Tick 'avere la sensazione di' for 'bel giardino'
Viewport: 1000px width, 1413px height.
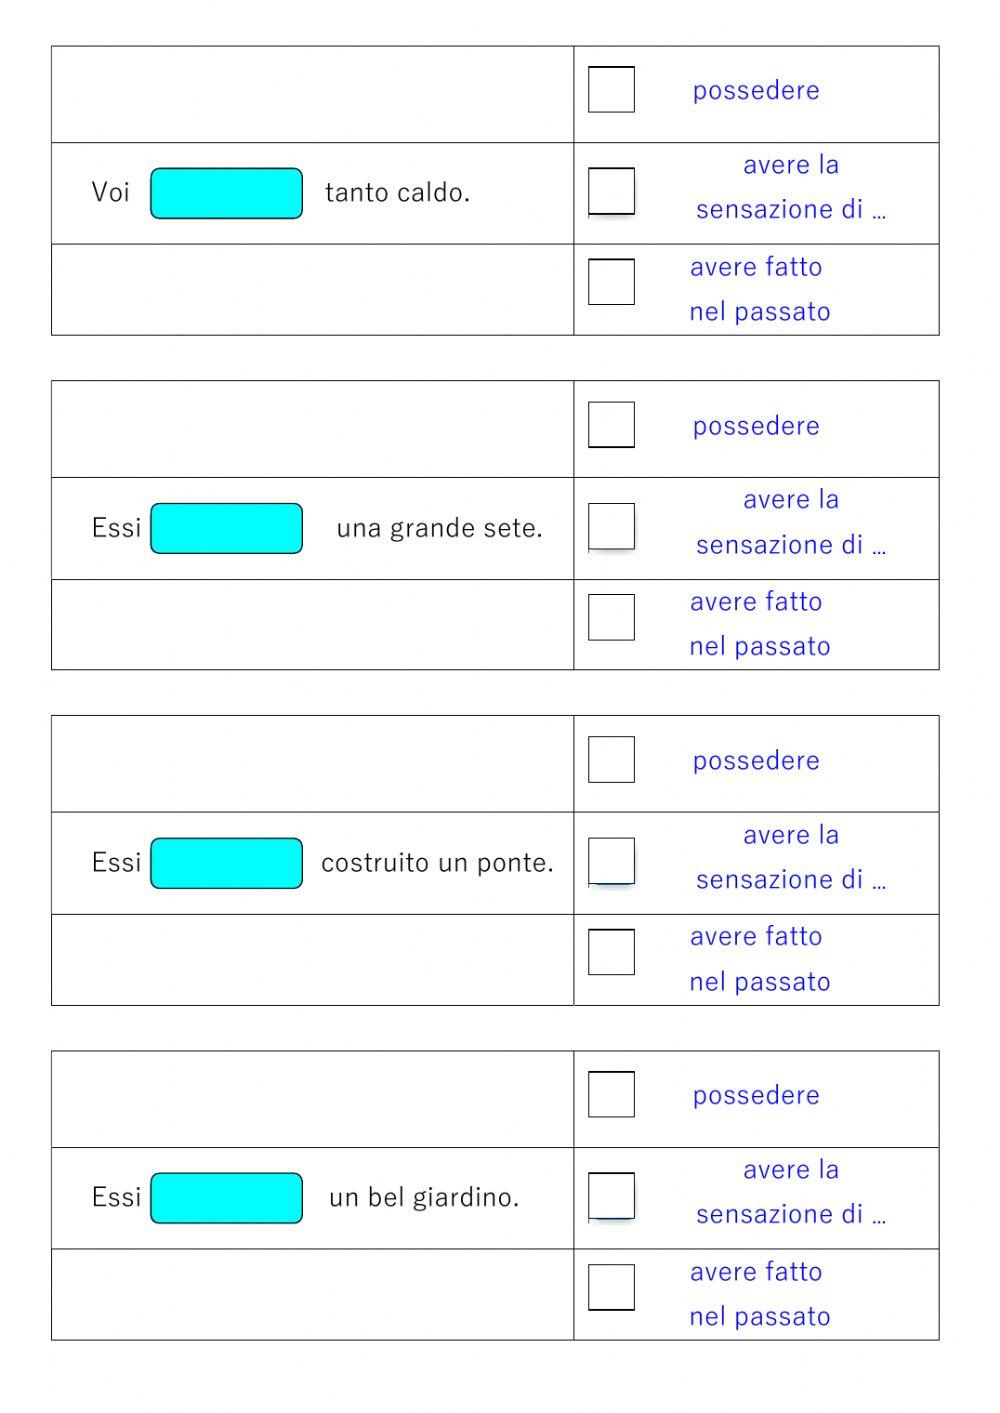point(611,1196)
